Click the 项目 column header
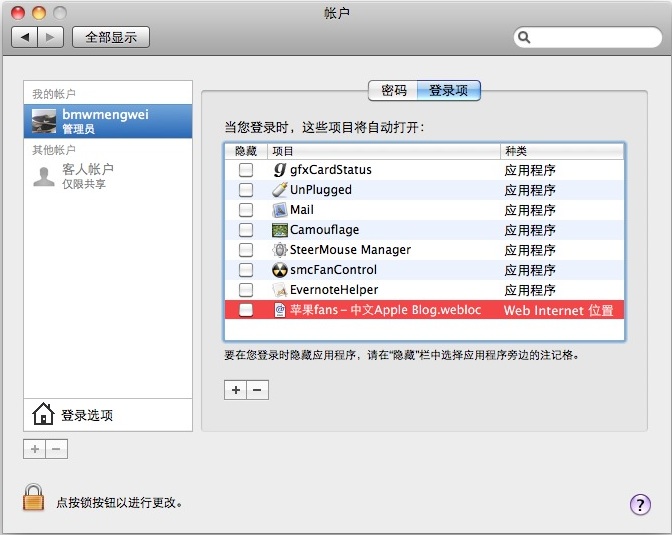672x535 pixels. pos(384,151)
